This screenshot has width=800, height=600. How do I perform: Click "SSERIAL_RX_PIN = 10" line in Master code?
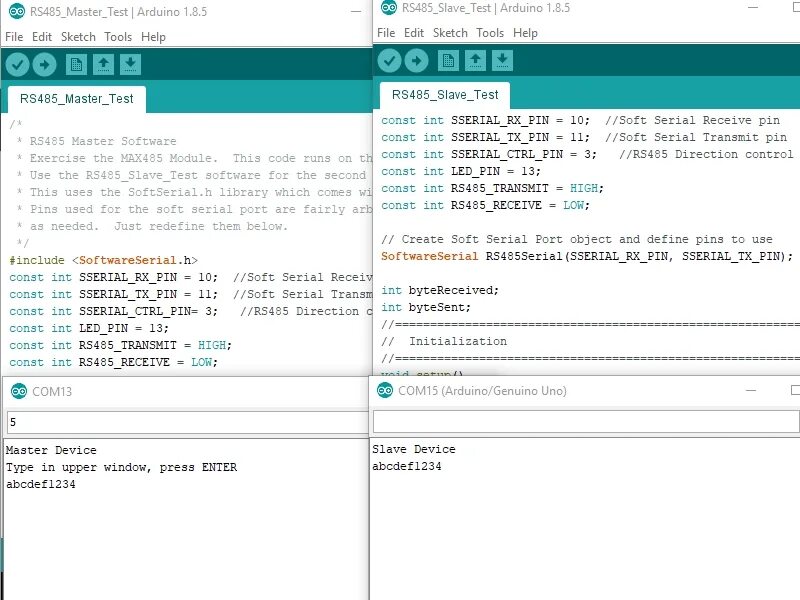(x=191, y=278)
